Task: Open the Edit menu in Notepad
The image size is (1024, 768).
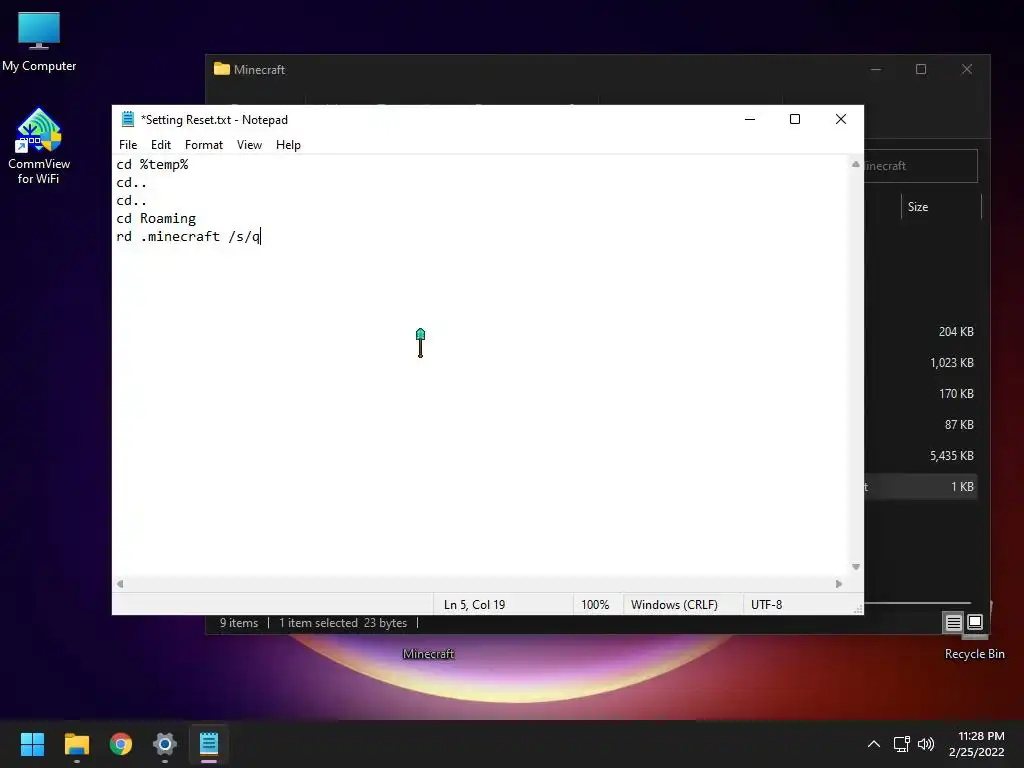Action: point(161,145)
